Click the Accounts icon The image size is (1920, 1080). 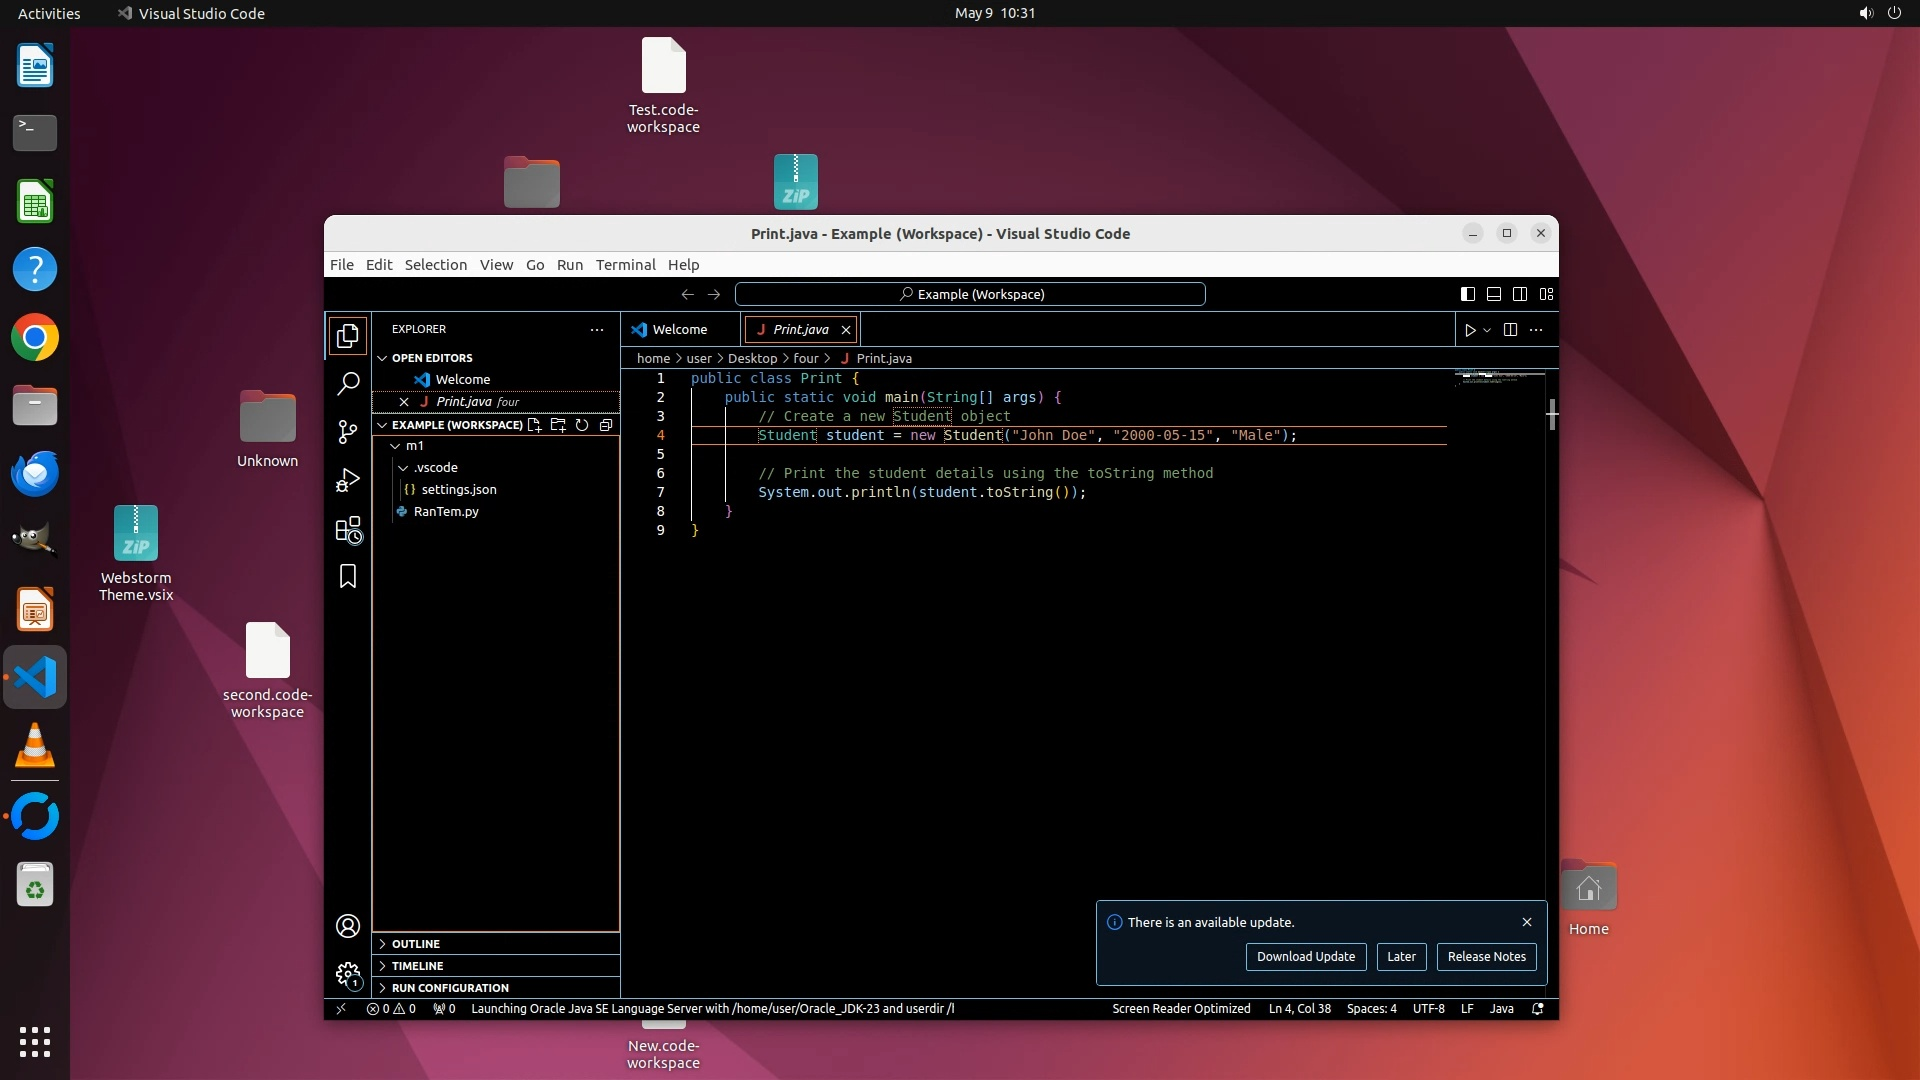tap(348, 926)
